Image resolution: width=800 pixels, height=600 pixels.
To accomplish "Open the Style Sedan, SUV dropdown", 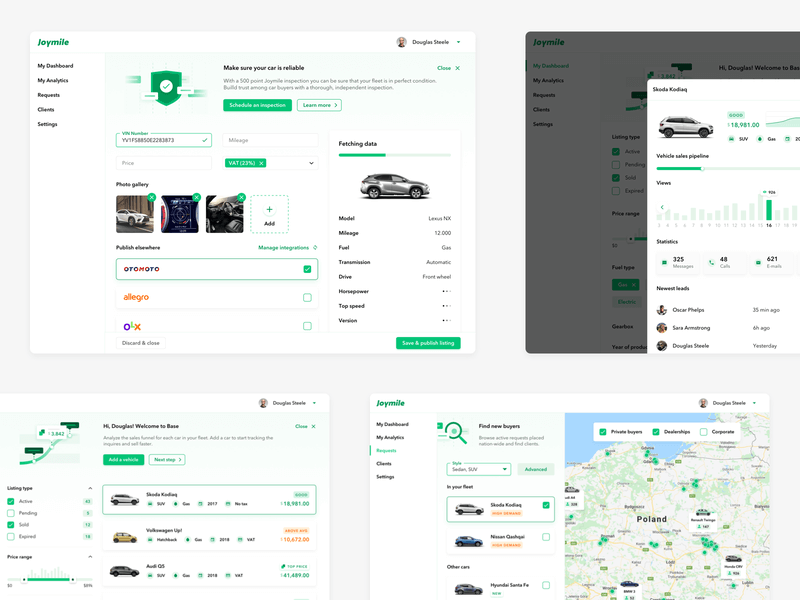I will click(478, 468).
